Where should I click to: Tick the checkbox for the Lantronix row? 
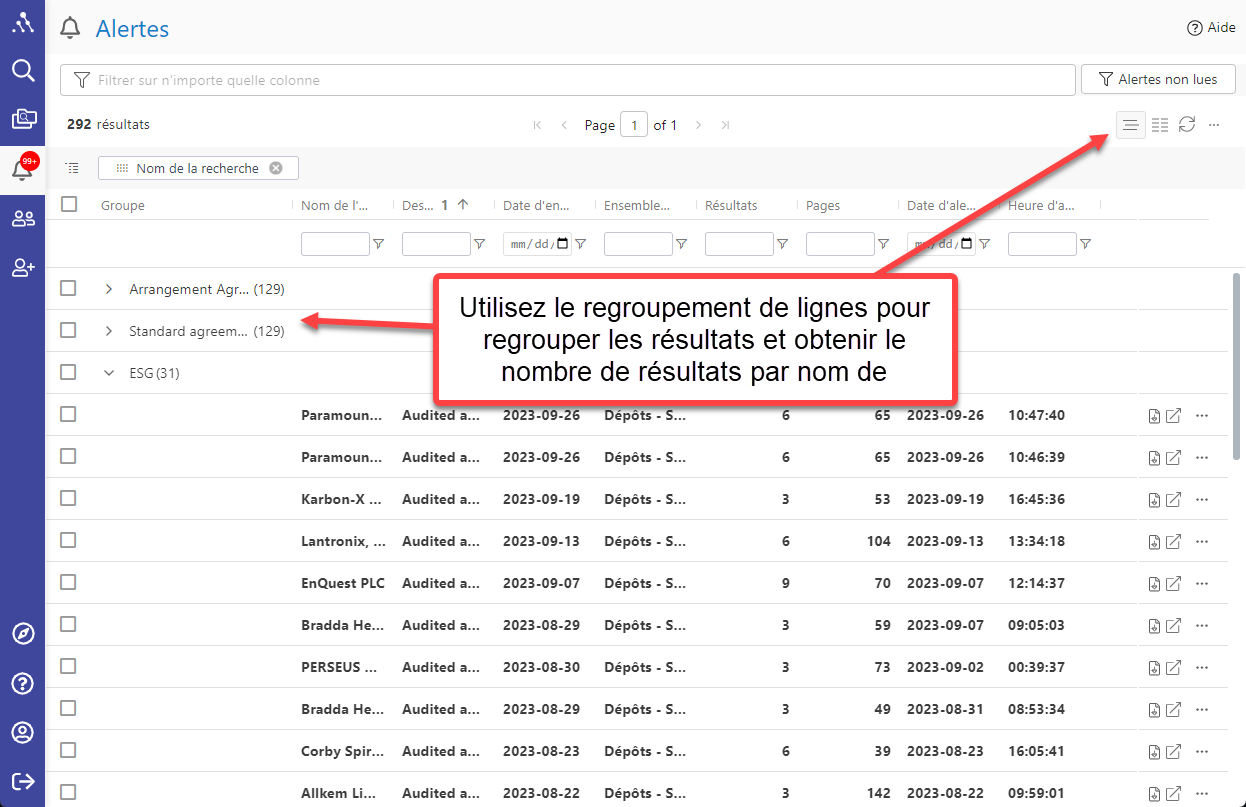(x=68, y=540)
